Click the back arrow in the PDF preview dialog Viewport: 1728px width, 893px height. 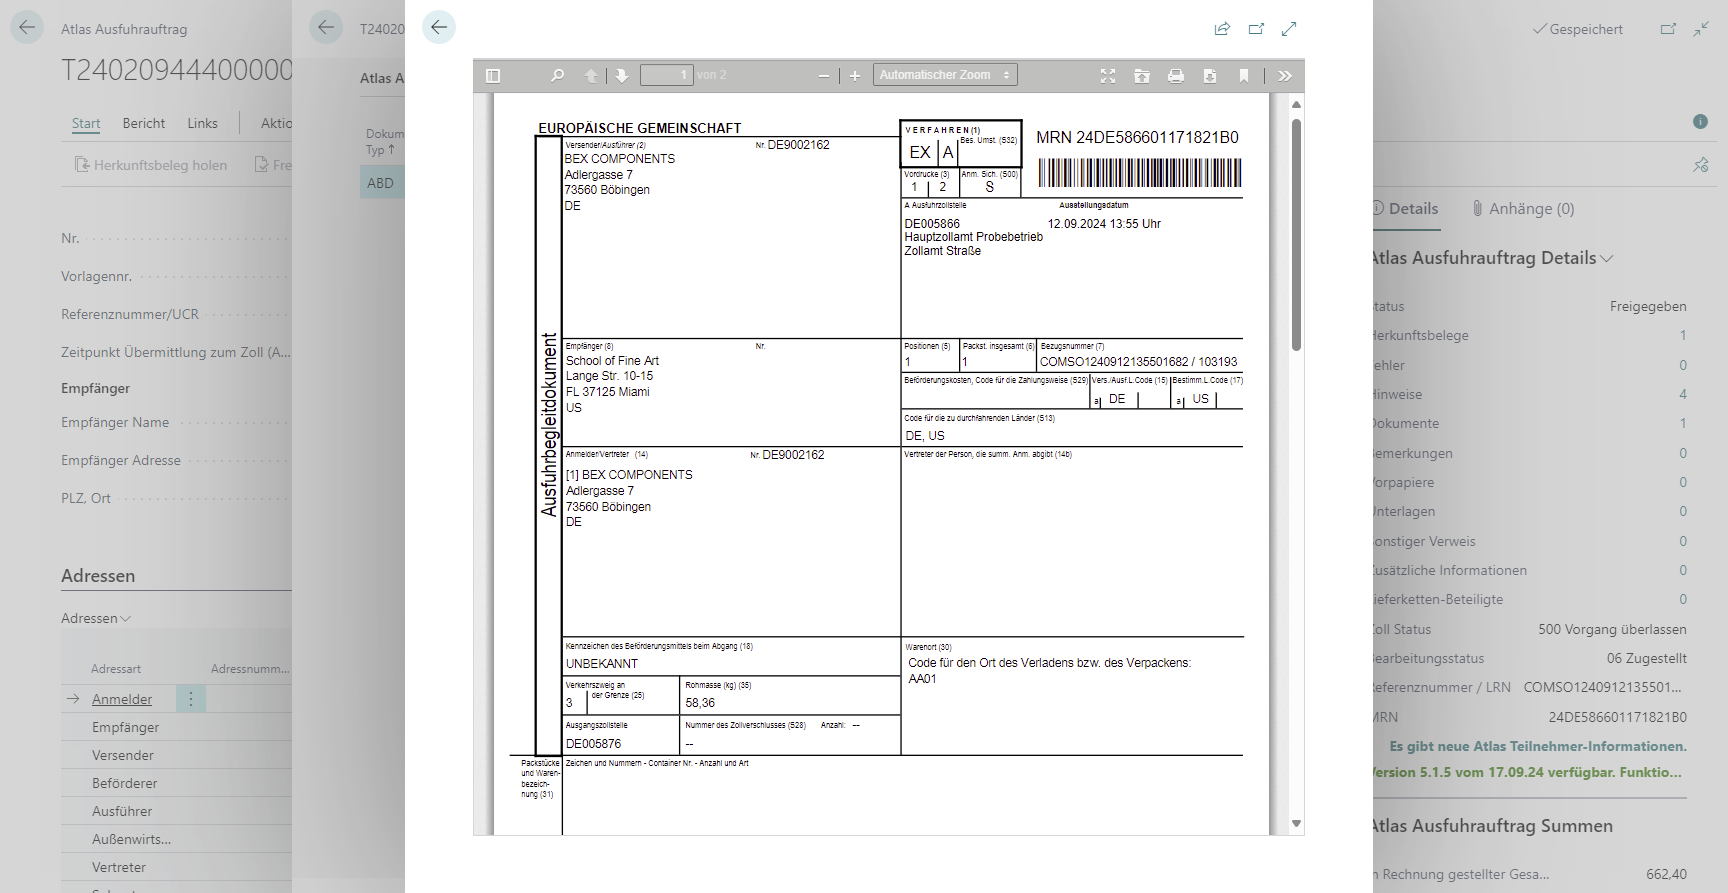pos(439,27)
